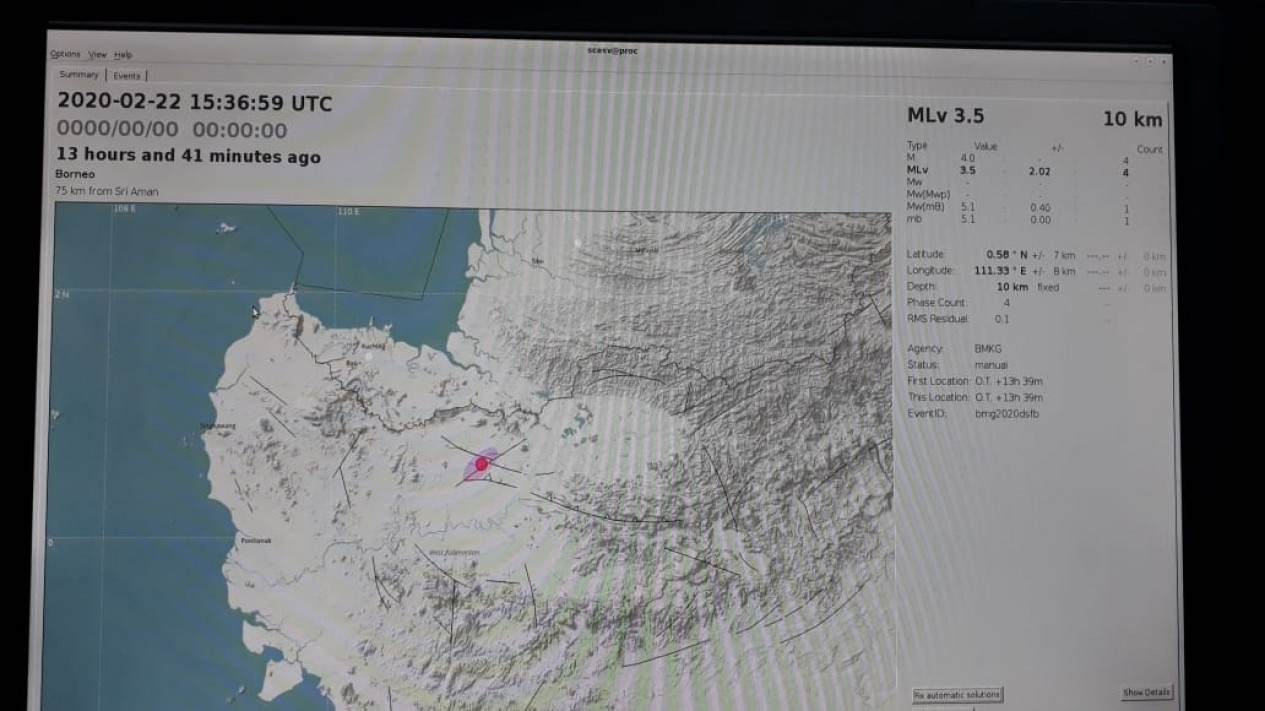Click the Borneo region name
This screenshot has width=1265, height=711.
pyautogui.click(x=75, y=174)
